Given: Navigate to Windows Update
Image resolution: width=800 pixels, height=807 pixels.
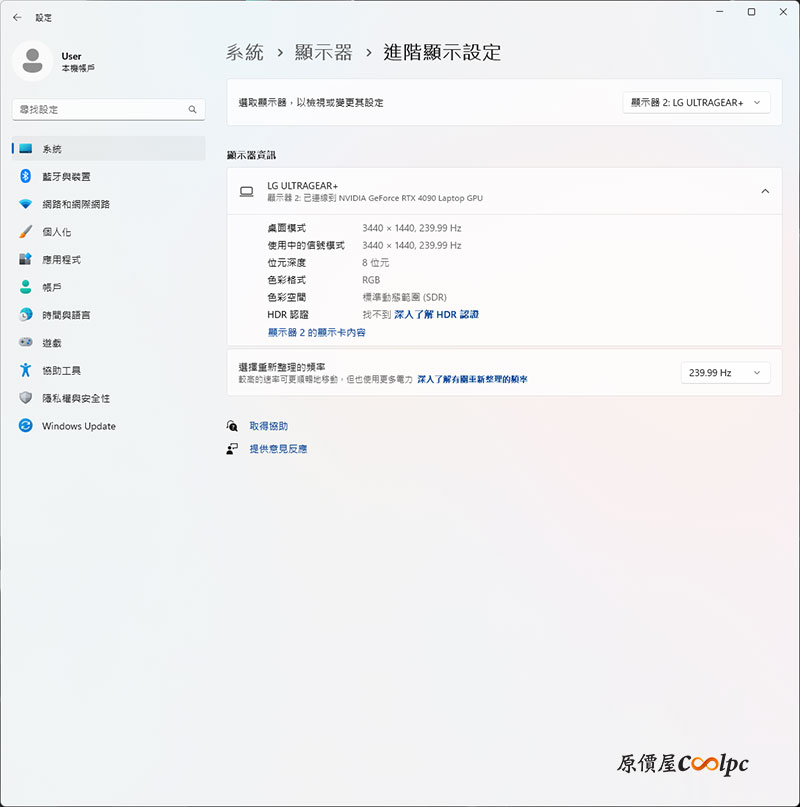Looking at the screenshot, I should pyautogui.click(x=109, y=426).
